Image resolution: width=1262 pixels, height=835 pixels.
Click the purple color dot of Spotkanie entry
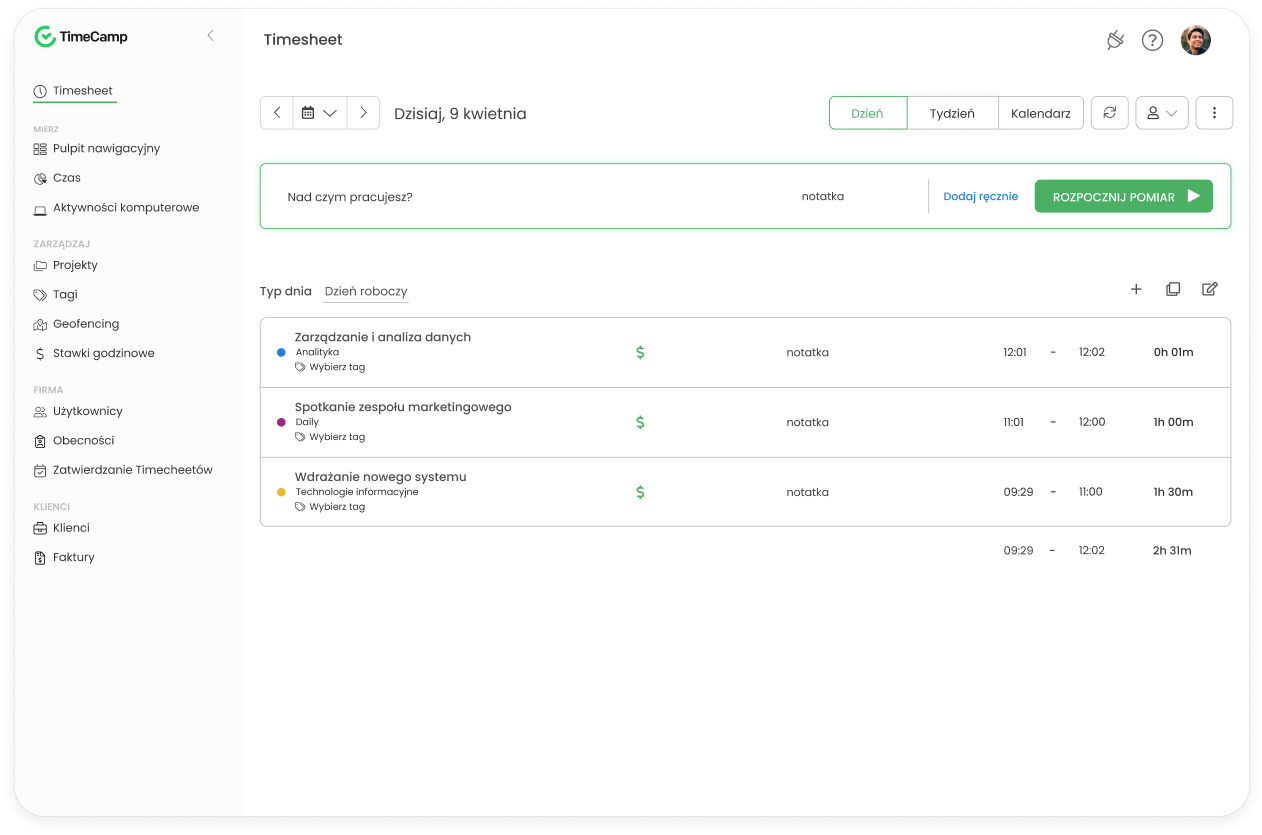(x=281, y=422)
